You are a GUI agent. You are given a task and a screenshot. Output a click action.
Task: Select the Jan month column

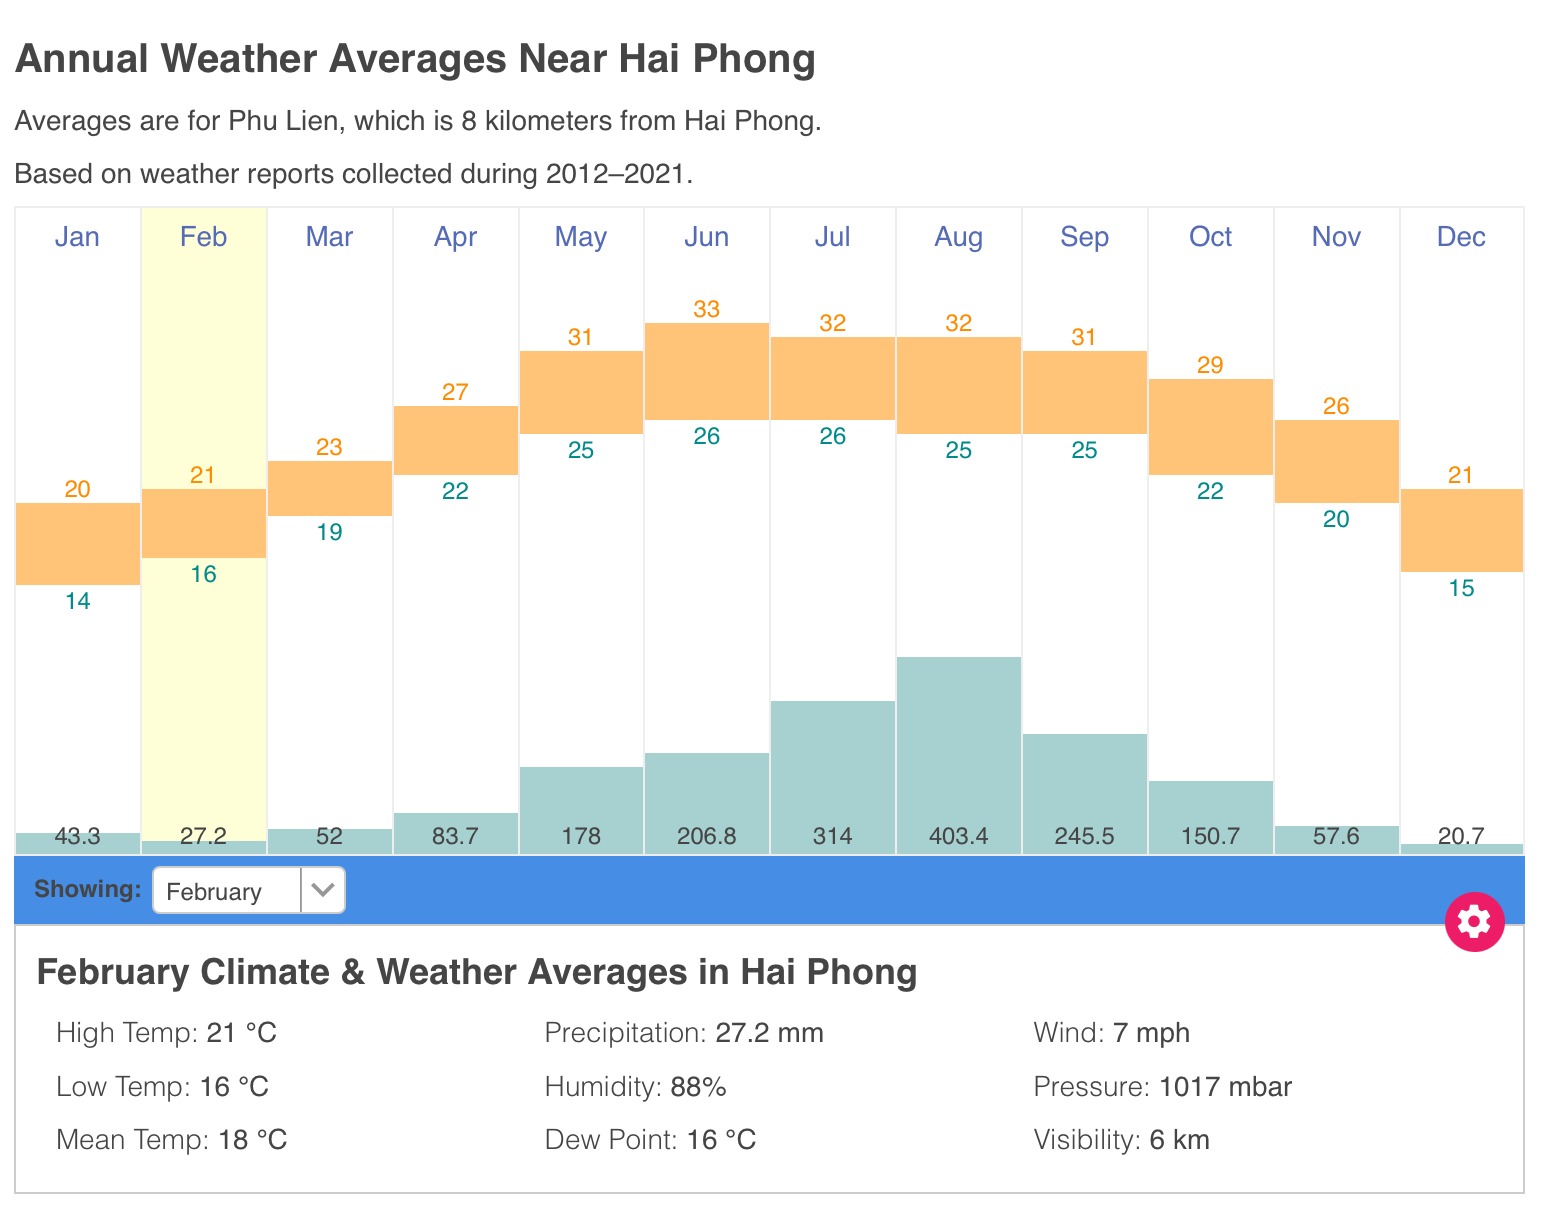click(x=77, y=237)
